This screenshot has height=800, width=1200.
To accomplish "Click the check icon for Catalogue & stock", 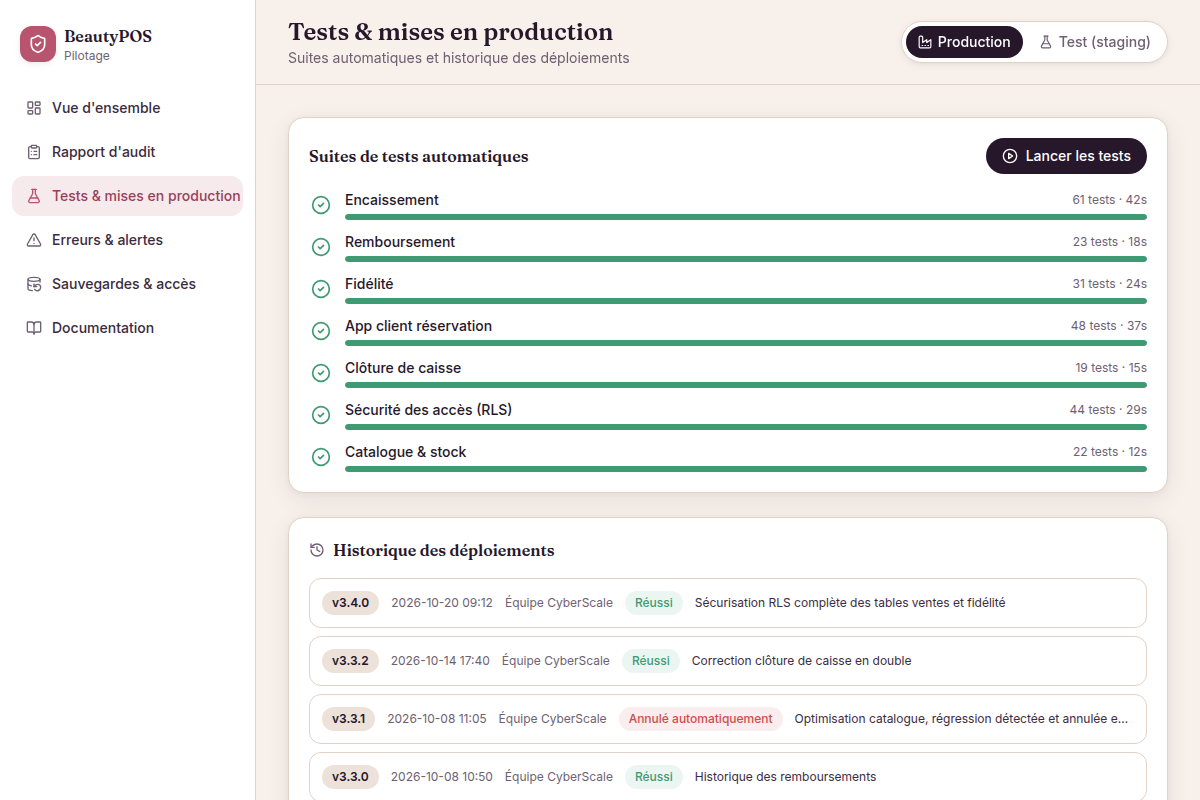I will [321, 457].
